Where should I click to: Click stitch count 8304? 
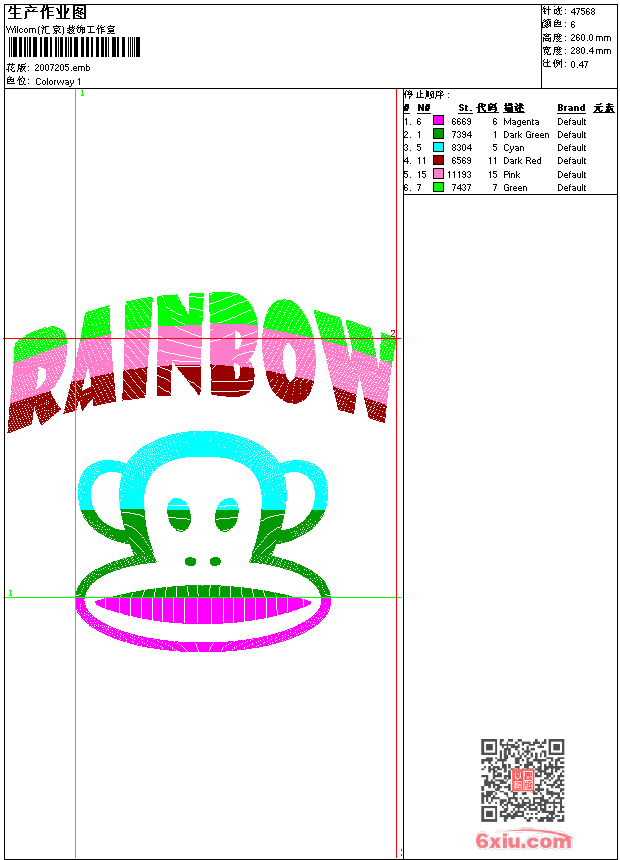click(461, 148)
